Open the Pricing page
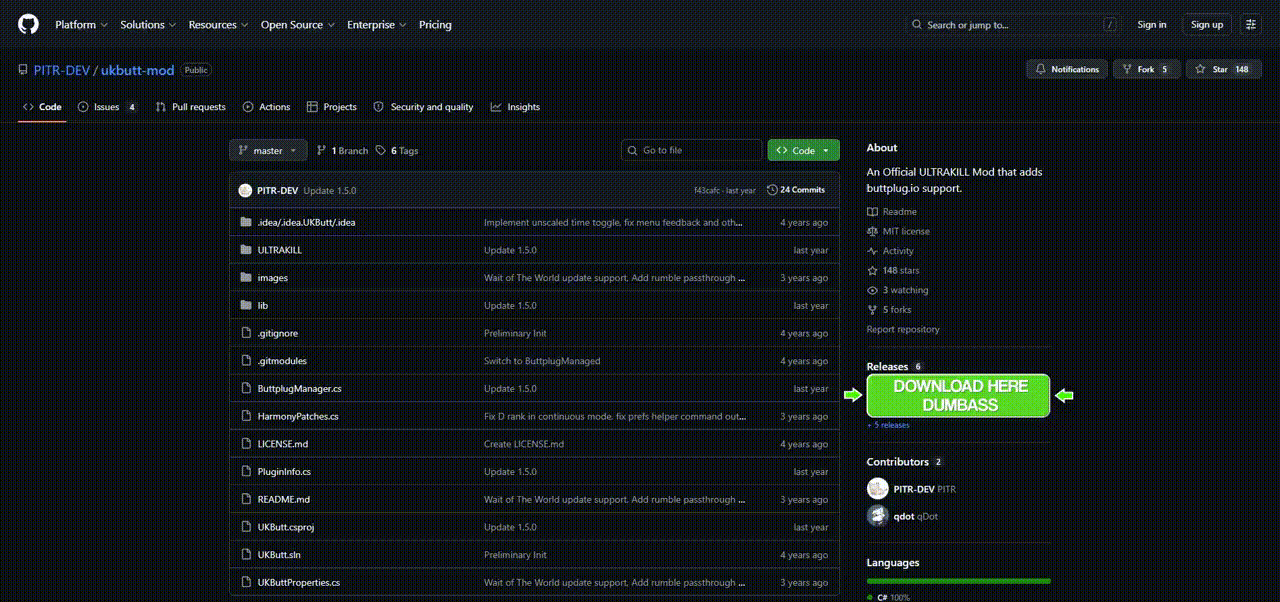1280x602 pixels. point(435,24)
